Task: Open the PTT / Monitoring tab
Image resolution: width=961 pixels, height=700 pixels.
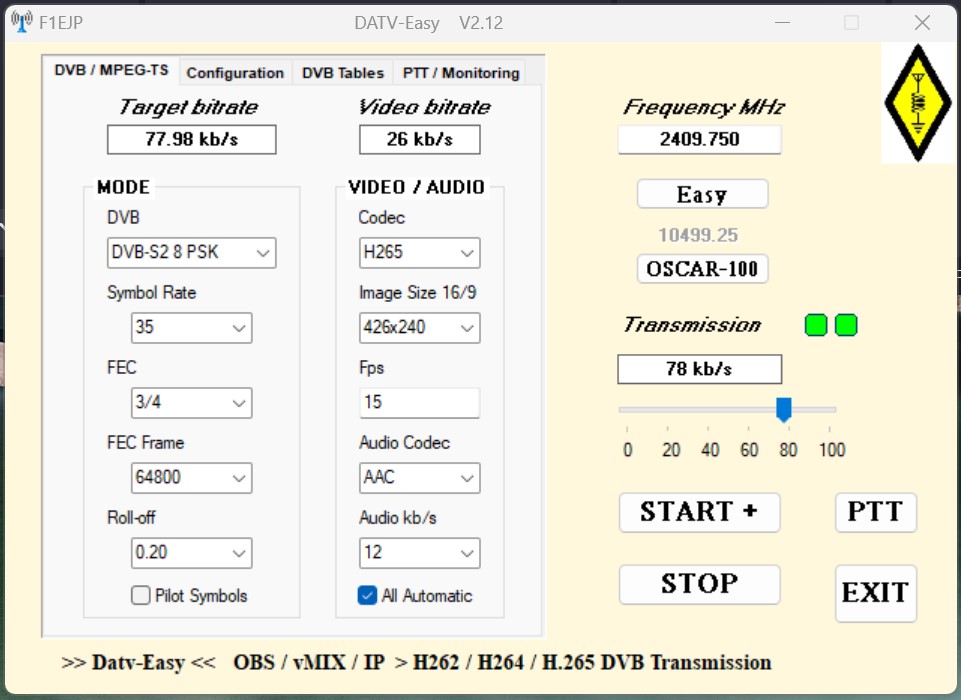Action: pos(461,73)
